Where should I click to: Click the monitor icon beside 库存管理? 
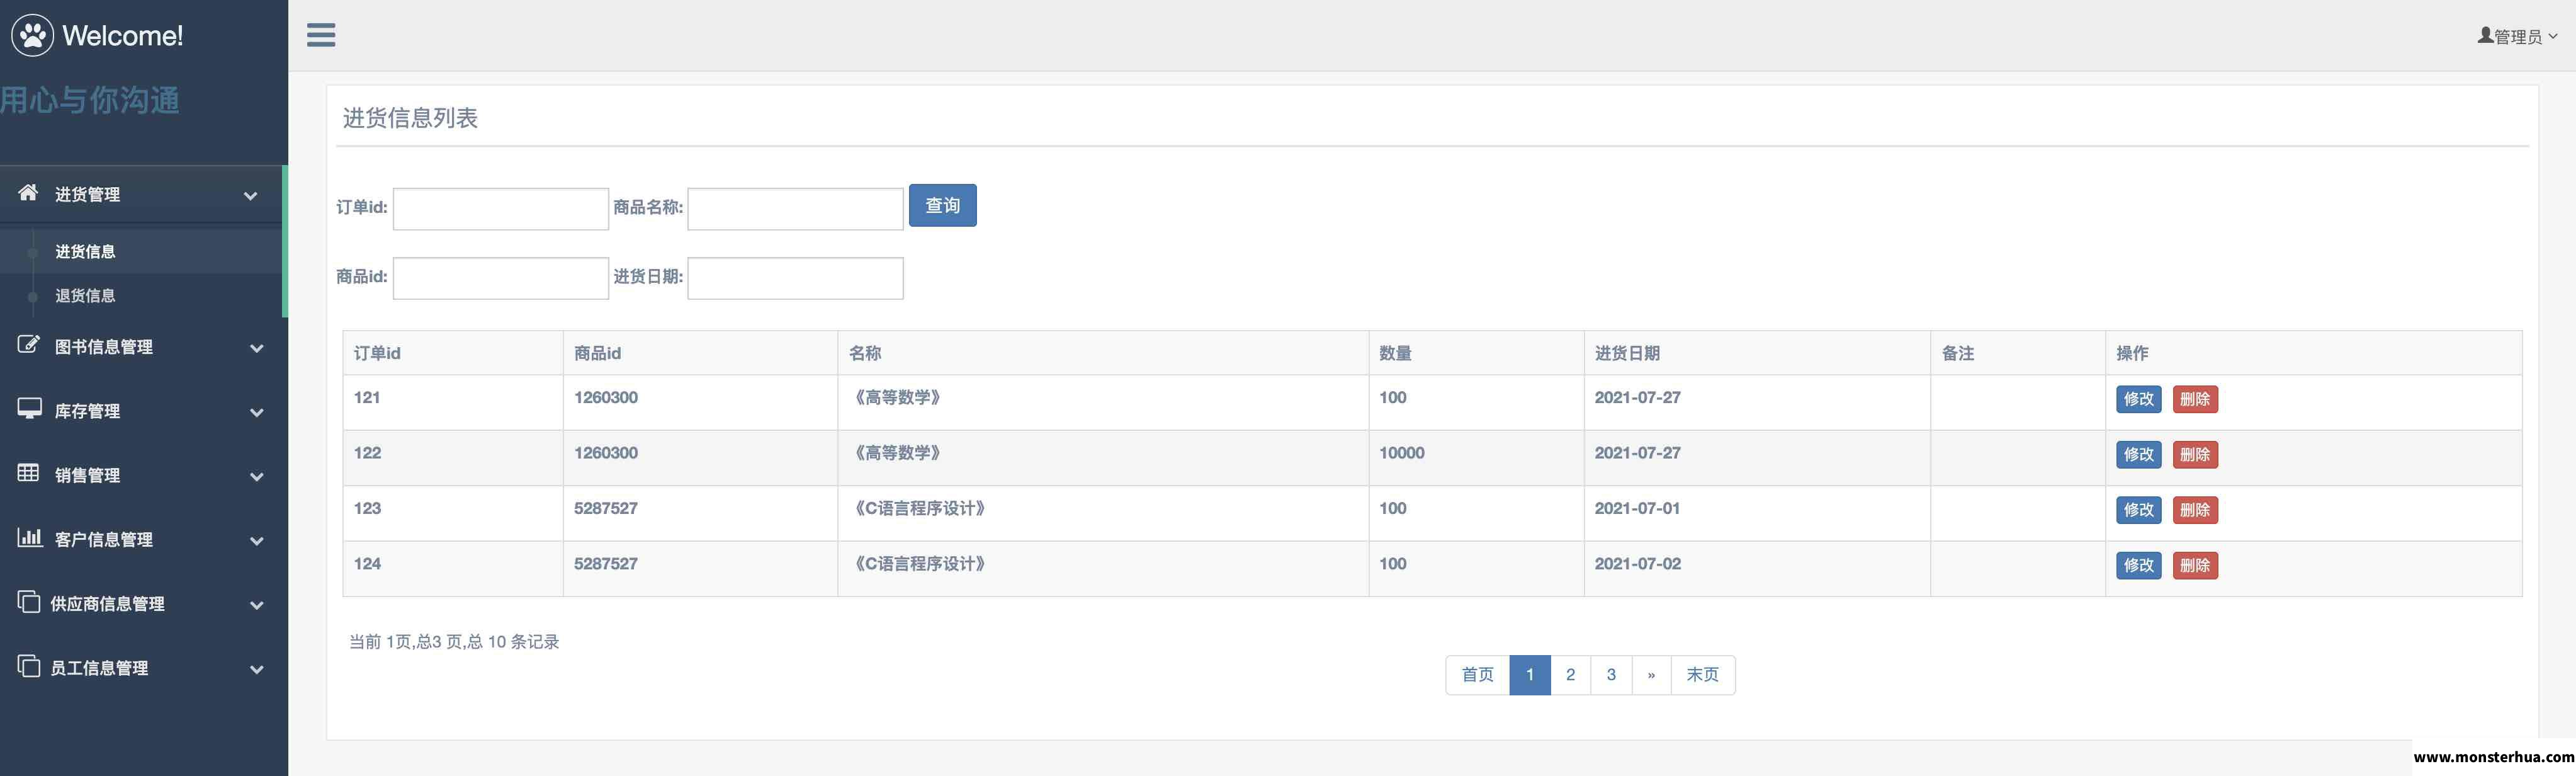[29, 409]
